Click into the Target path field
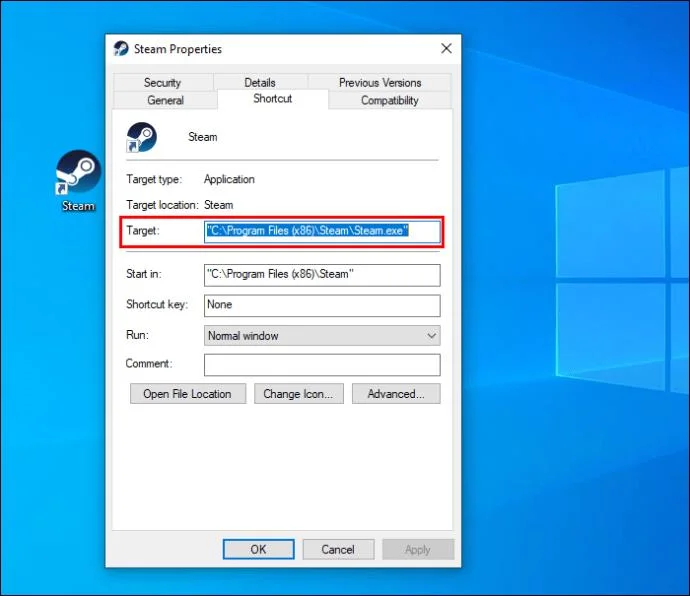Screen dimensions: 690x596 (x=322, y=232)
